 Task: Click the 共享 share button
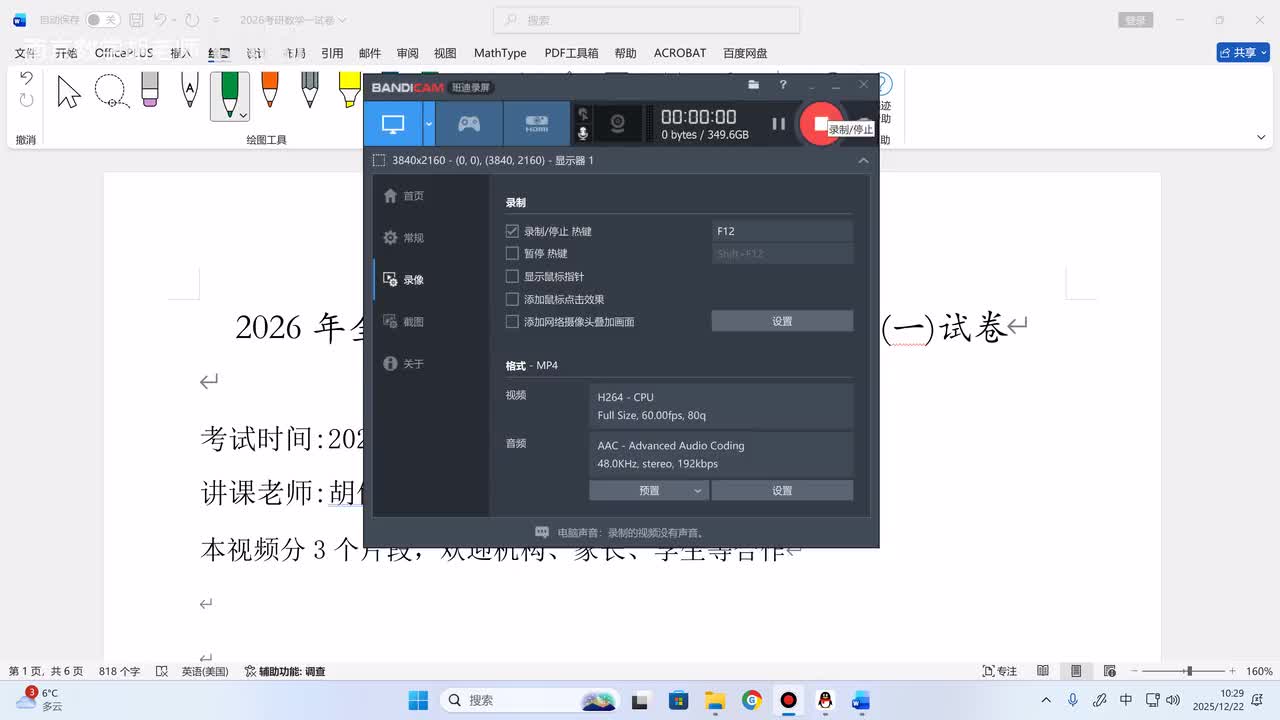pyautogui.click(x=1243, y=52)
